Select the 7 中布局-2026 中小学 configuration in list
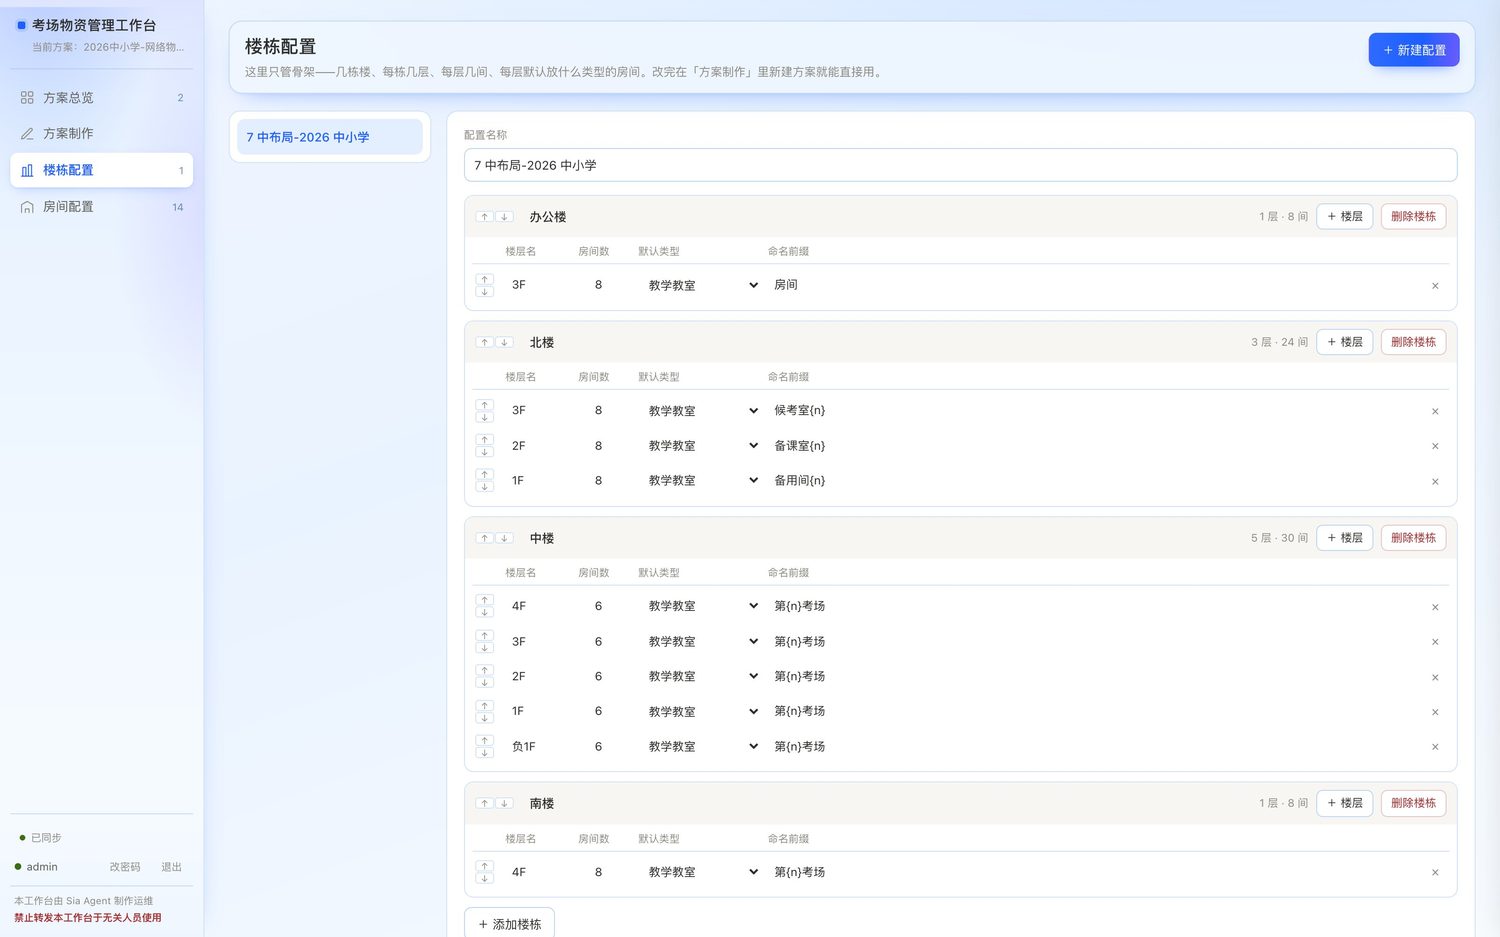The width and height of the screenshot is (1500, 937). click(330, 137)
